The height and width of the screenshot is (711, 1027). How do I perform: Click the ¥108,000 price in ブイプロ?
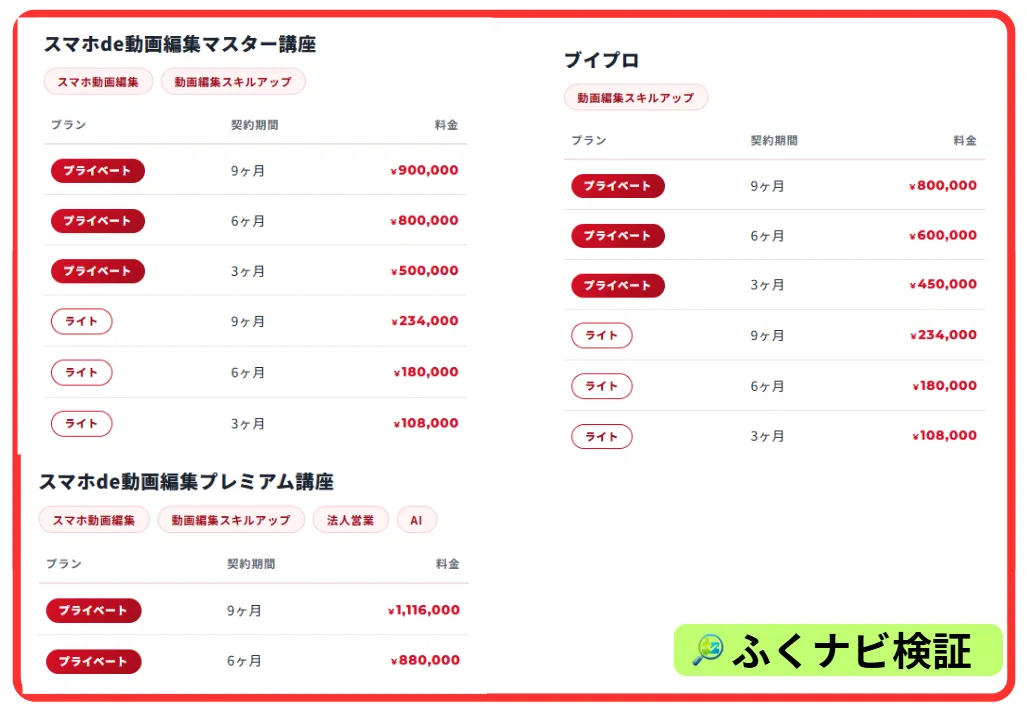click(x=944, y=435)
